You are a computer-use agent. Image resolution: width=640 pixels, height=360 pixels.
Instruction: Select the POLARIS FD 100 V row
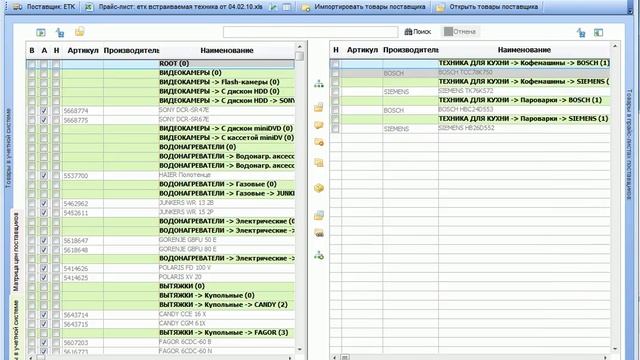coord(160,268)
